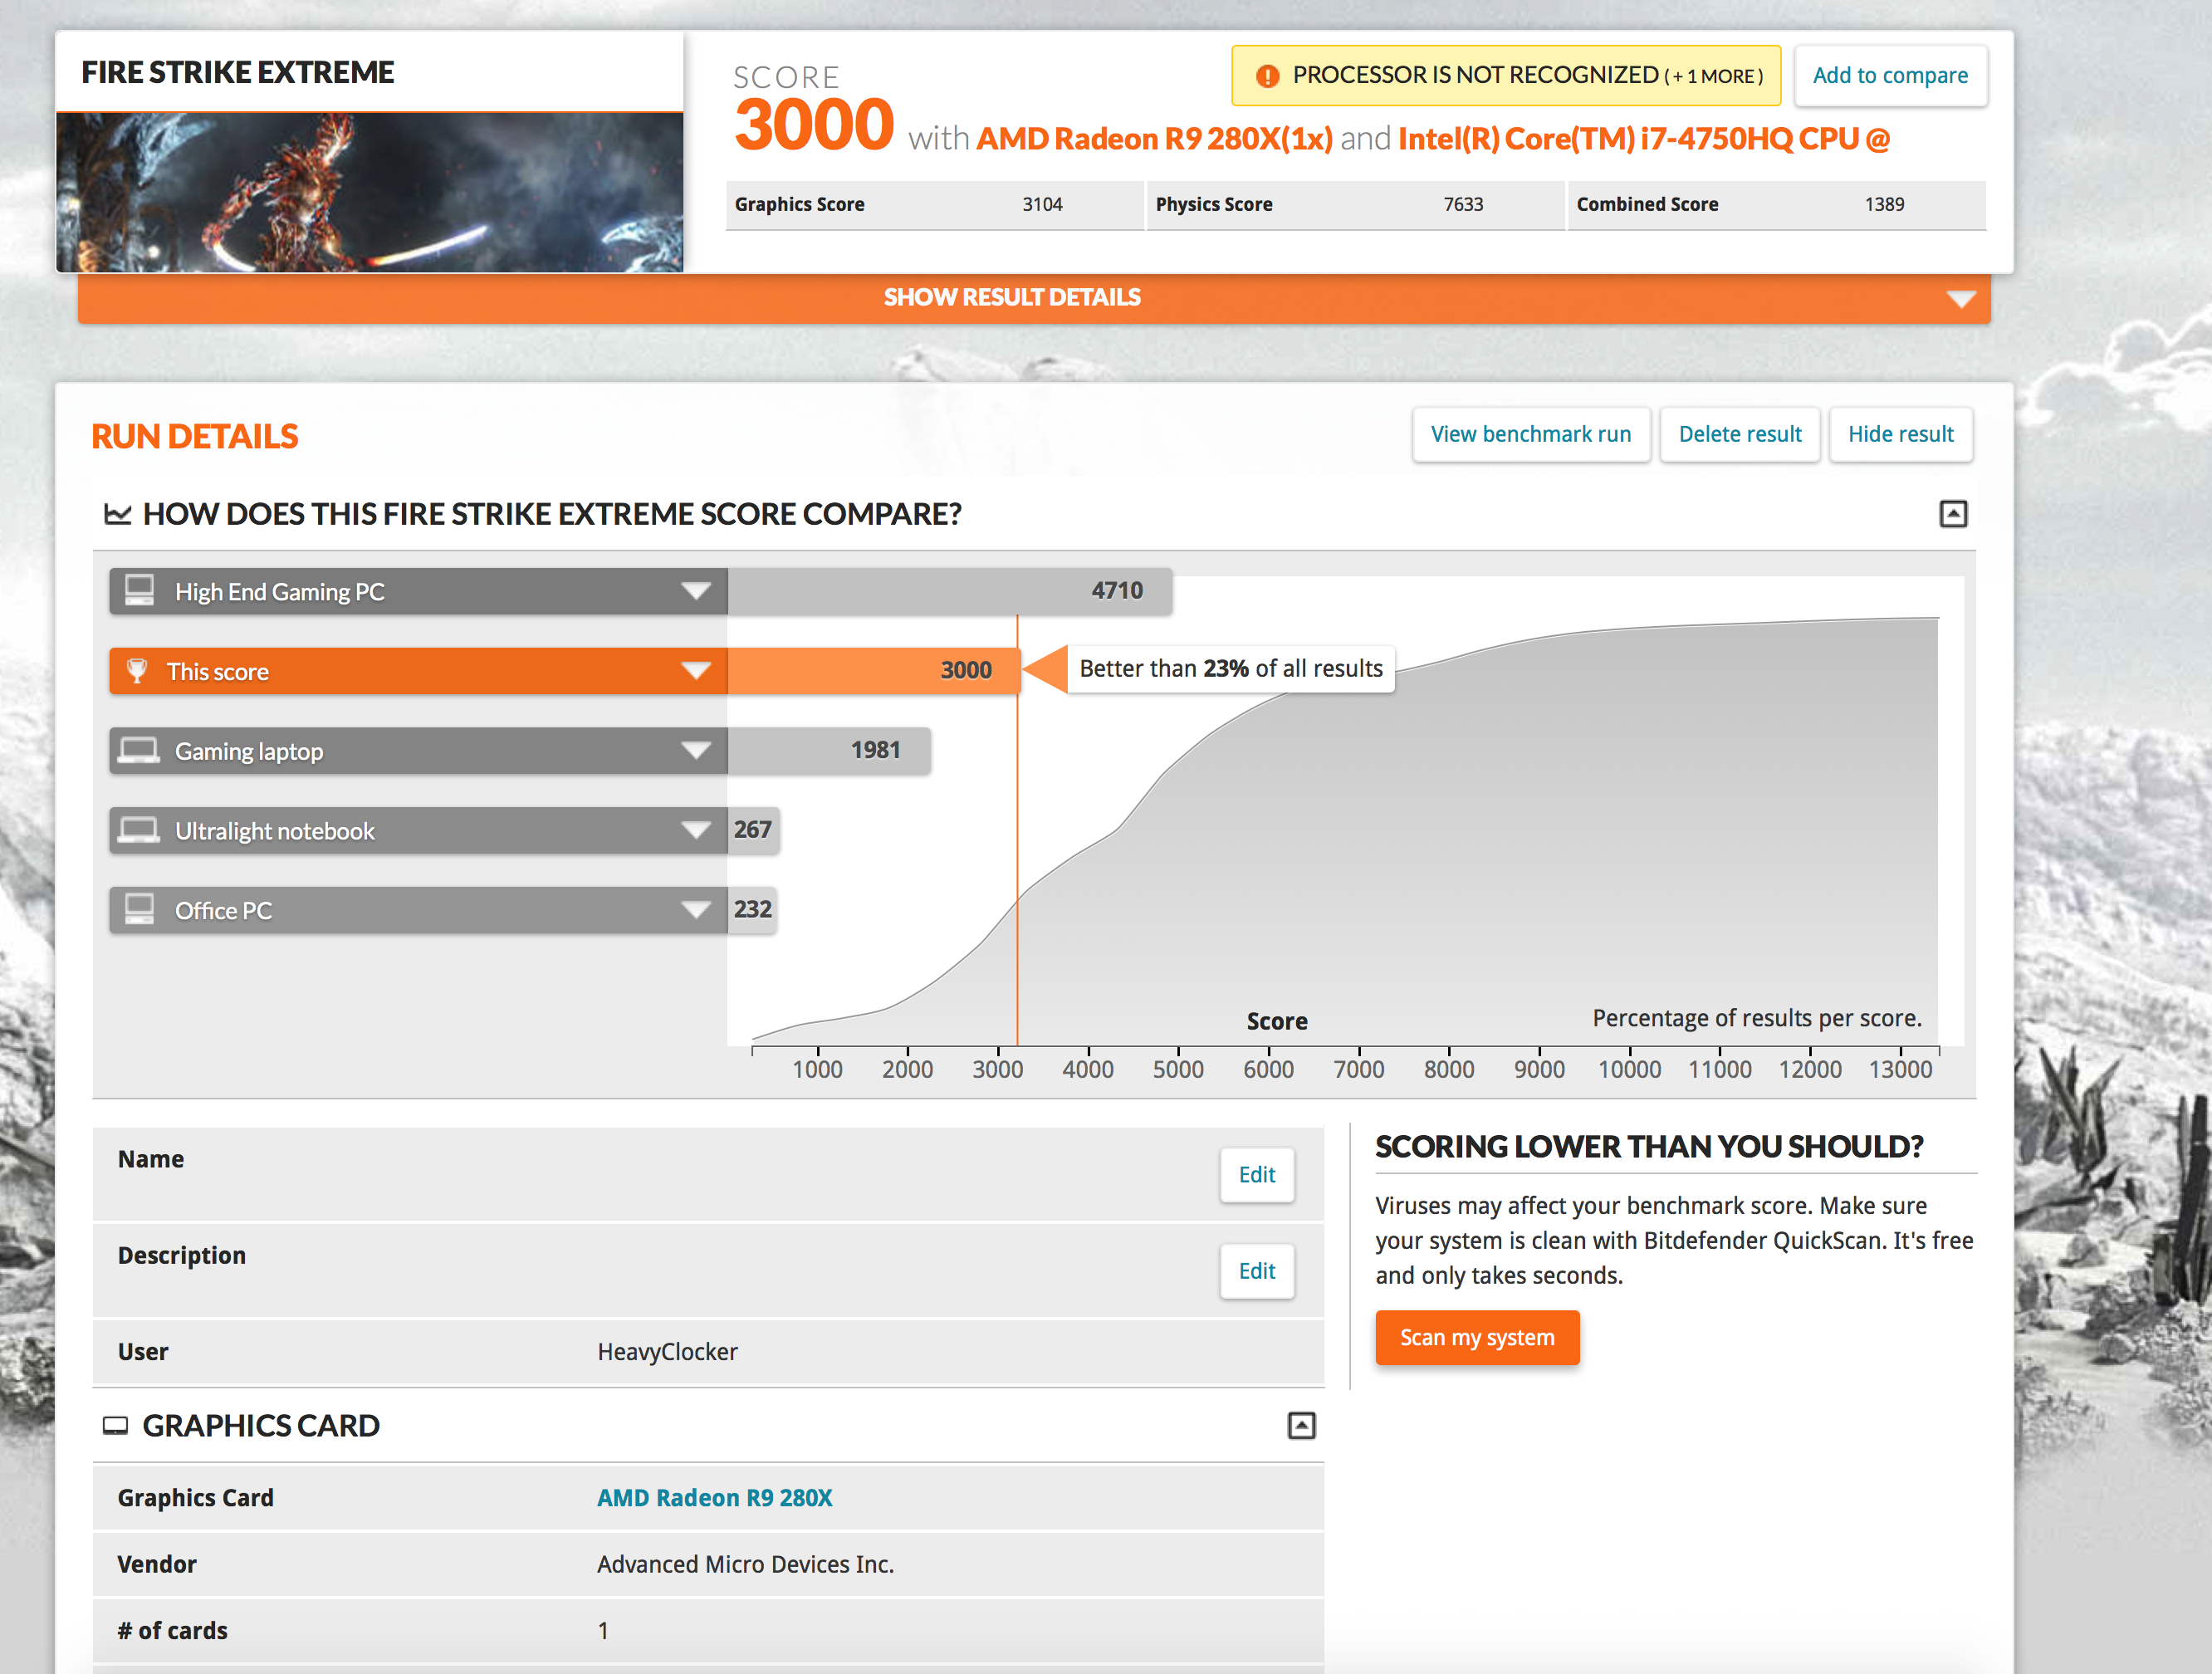Click the username HeavyClocker
Viewport: 2212px width, 1674px height.
pyautogui.click(x=667, y=1352)
